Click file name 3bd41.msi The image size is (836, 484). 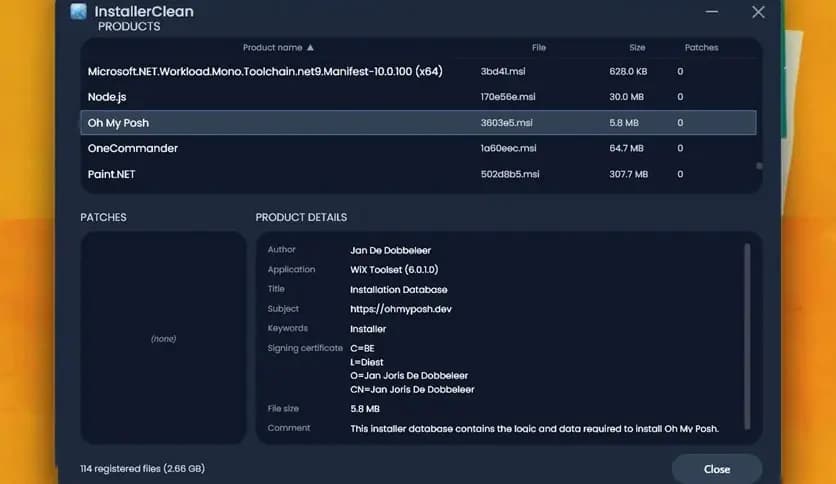coord(503,71)
